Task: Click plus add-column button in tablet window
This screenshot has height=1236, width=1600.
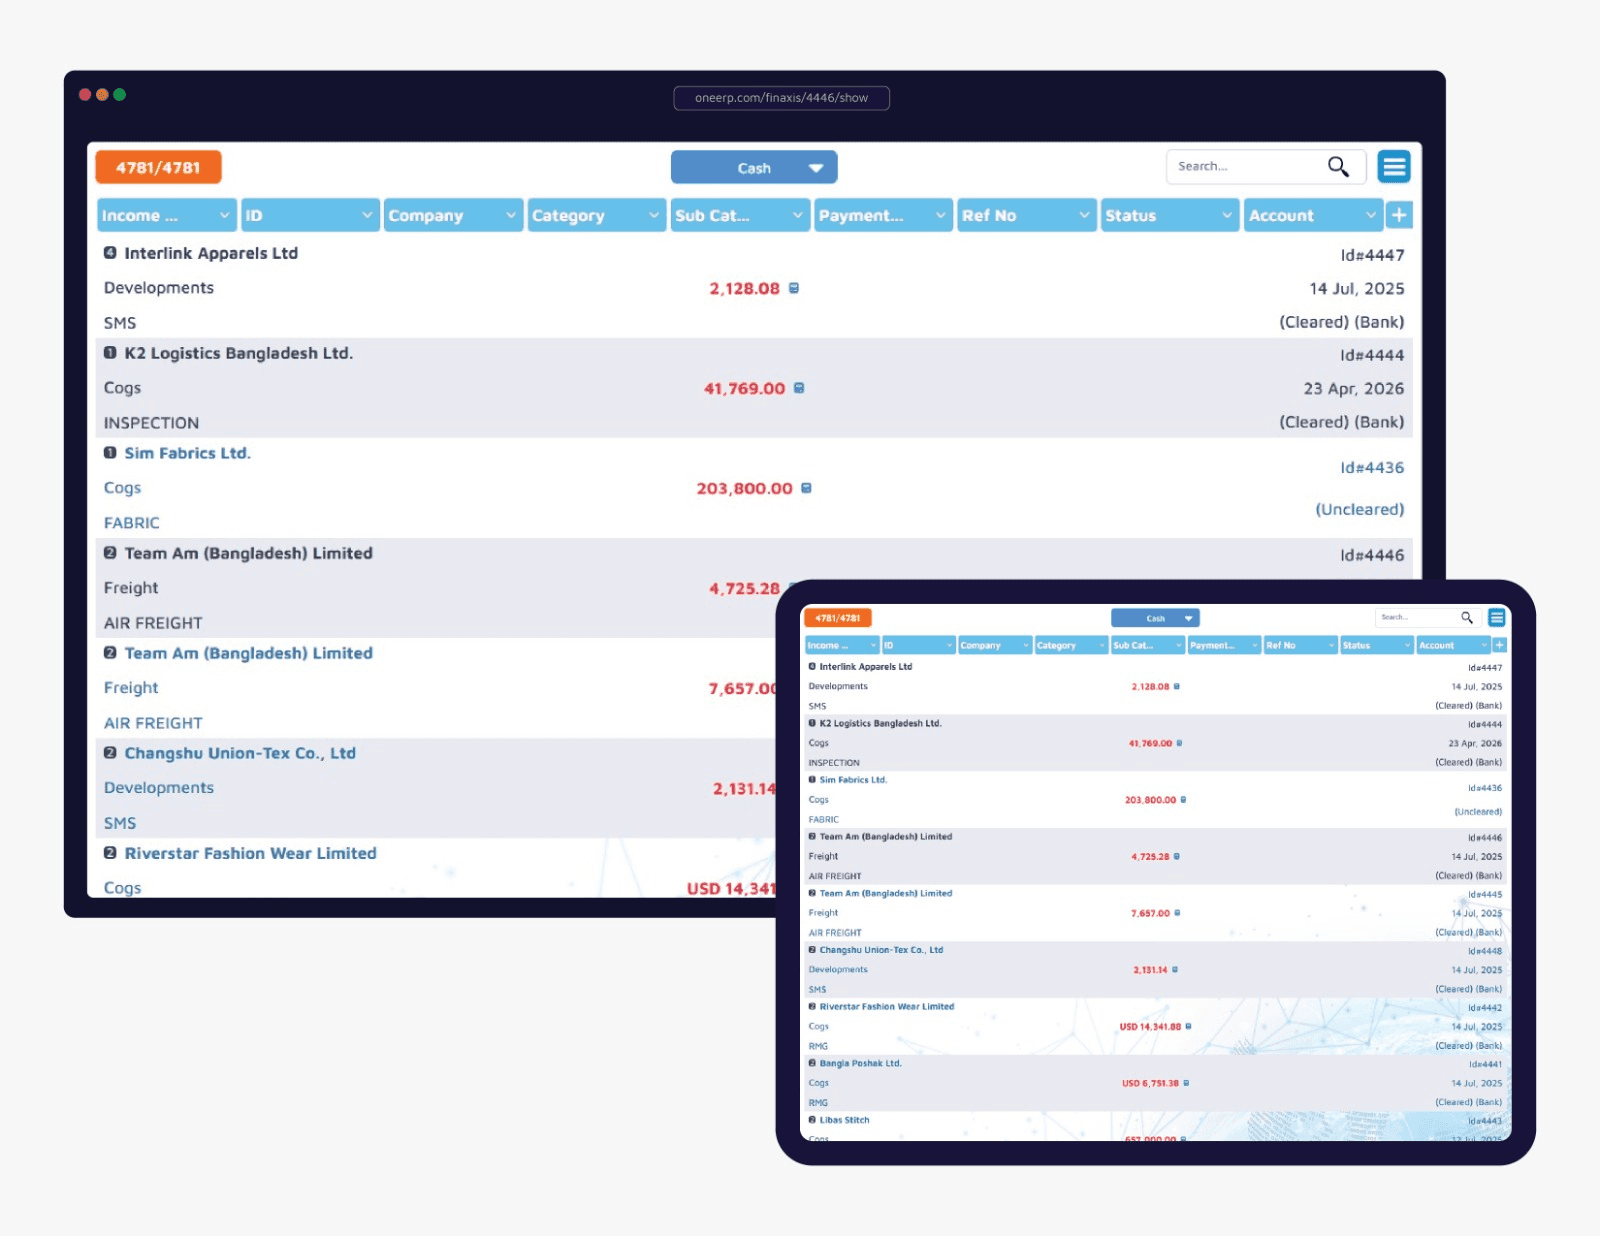Action: (1499, 645)
